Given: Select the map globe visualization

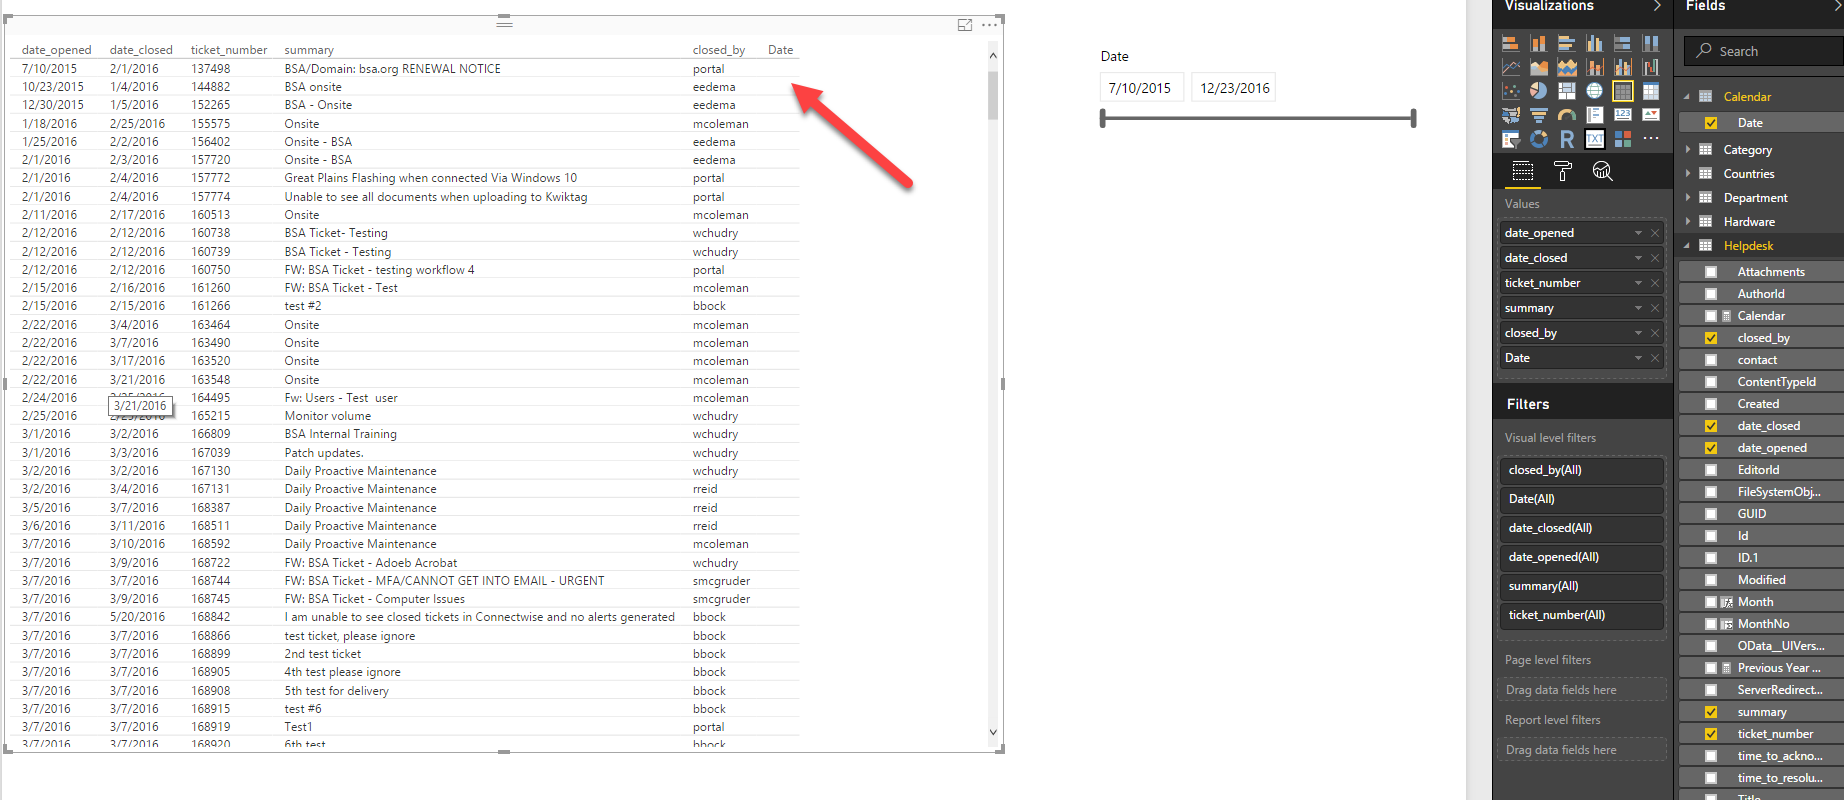Looking at the screenshot, I should click(x=1595, y=91).
